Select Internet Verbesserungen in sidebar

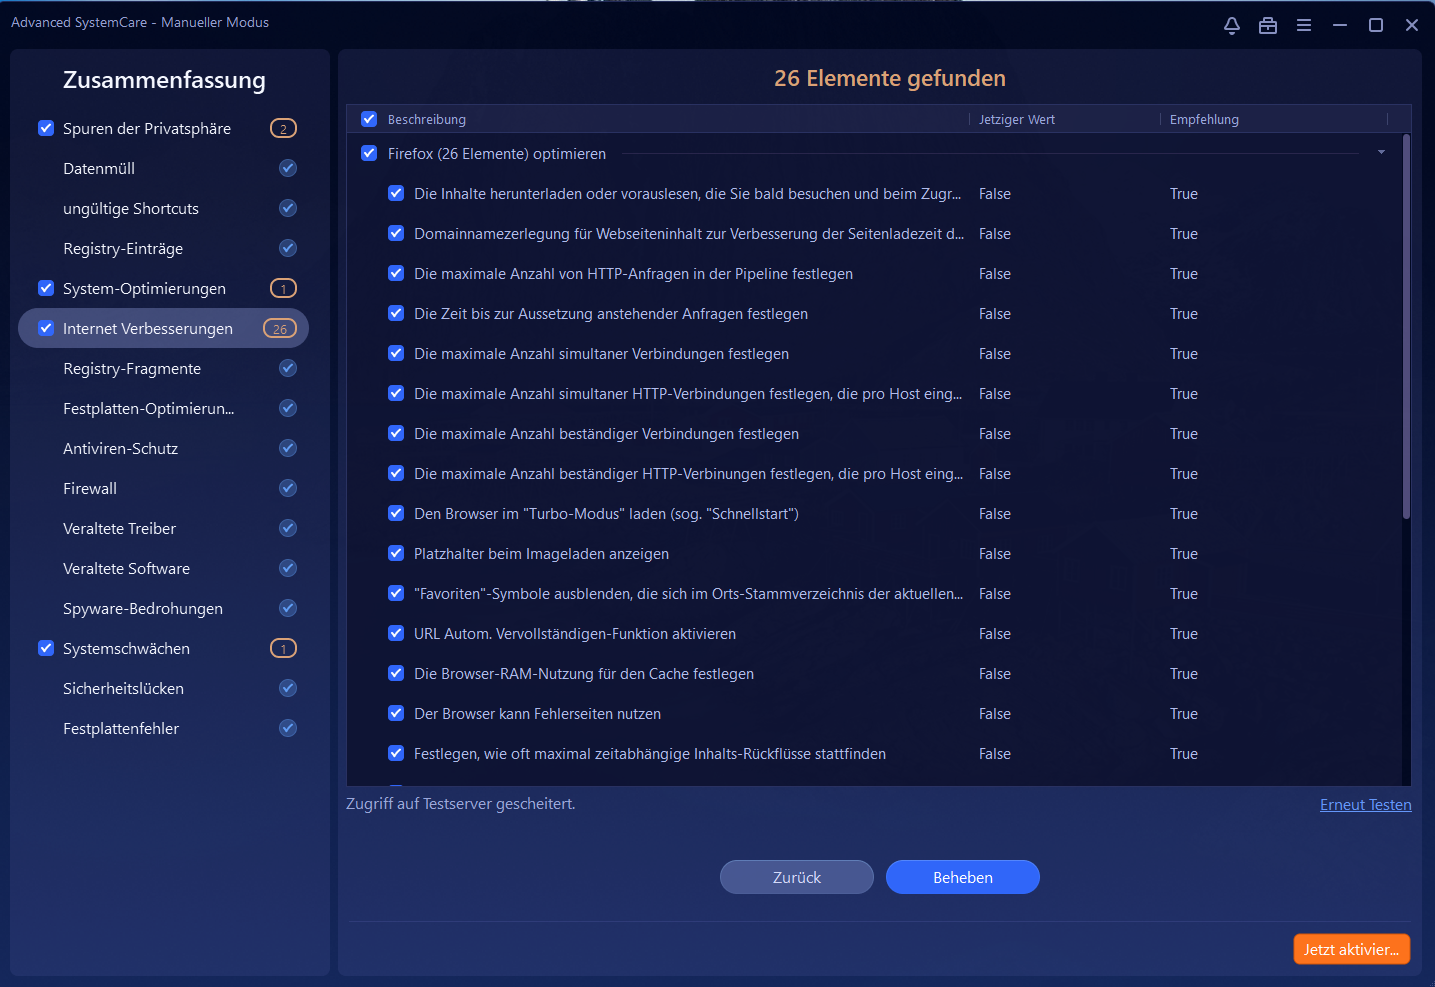(x=163, y=328)
